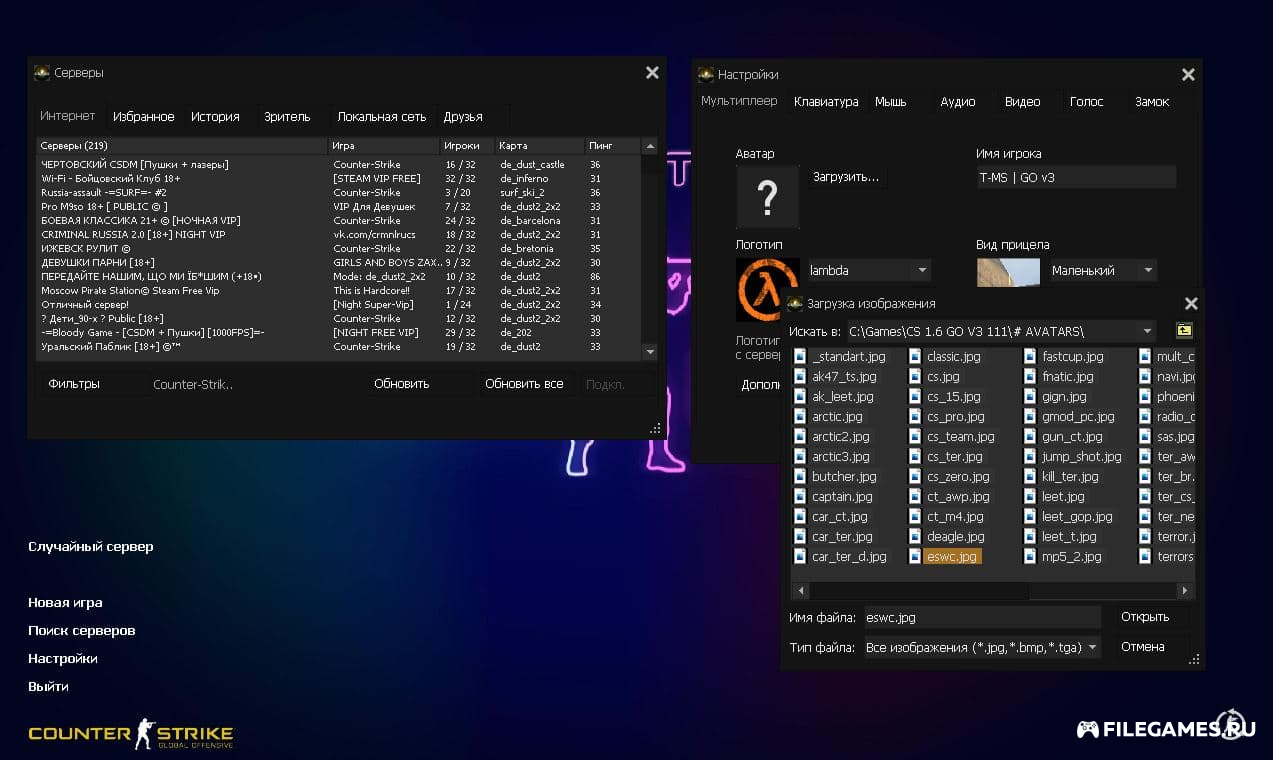1273x760 pixels.
Task: Open the Зритель tab in Servers
Action: tap(287, 117)
